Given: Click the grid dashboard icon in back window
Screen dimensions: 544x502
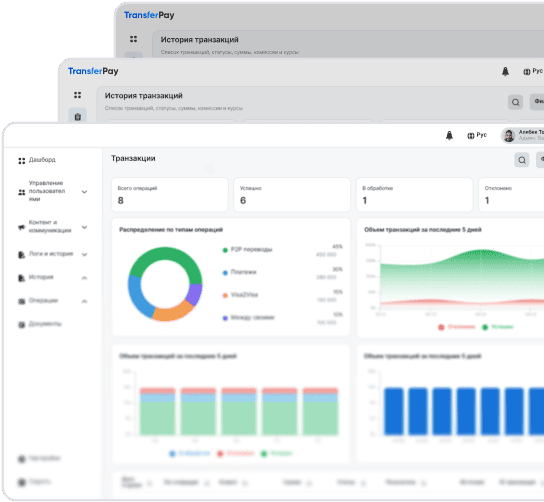Looking at the screenshot, I should (133, 39).
